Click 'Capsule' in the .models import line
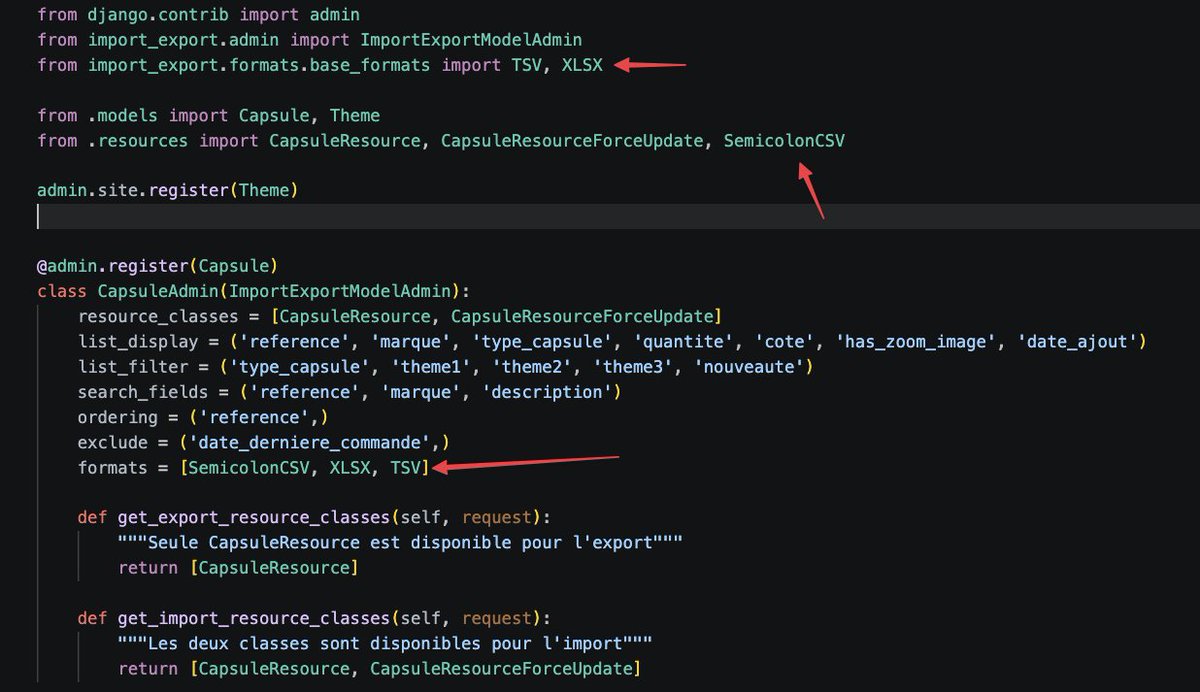1200x692 pixels. [x=274, y=115]
